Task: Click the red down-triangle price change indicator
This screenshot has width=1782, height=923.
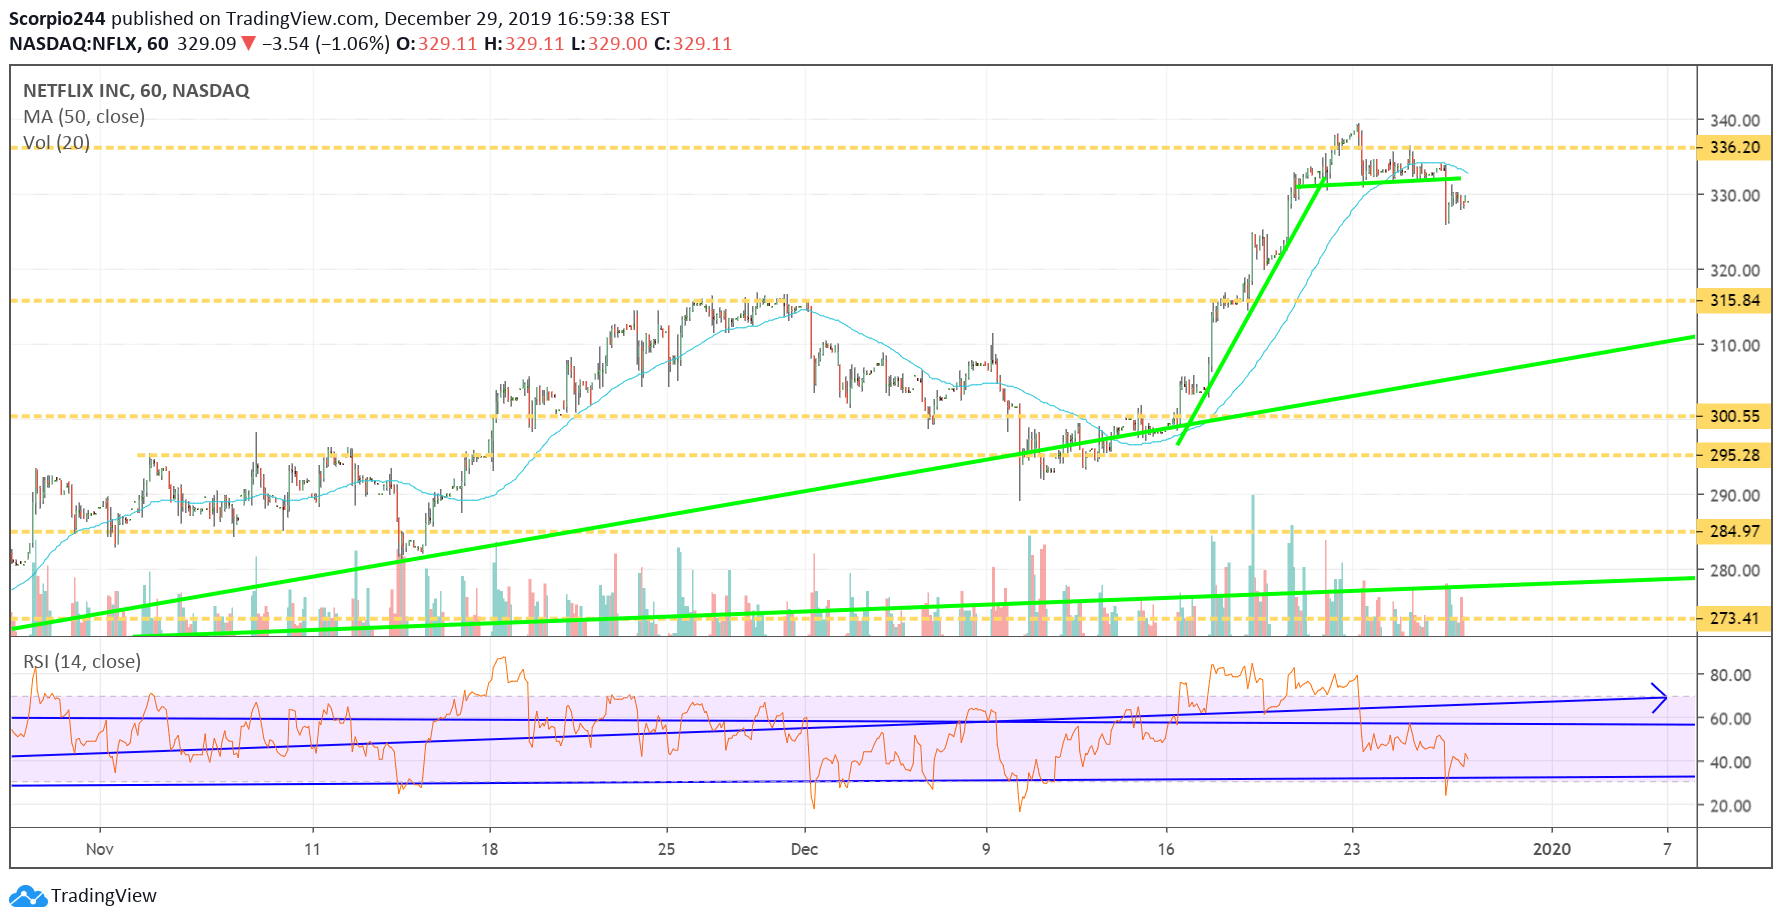Action: [249, 44]
